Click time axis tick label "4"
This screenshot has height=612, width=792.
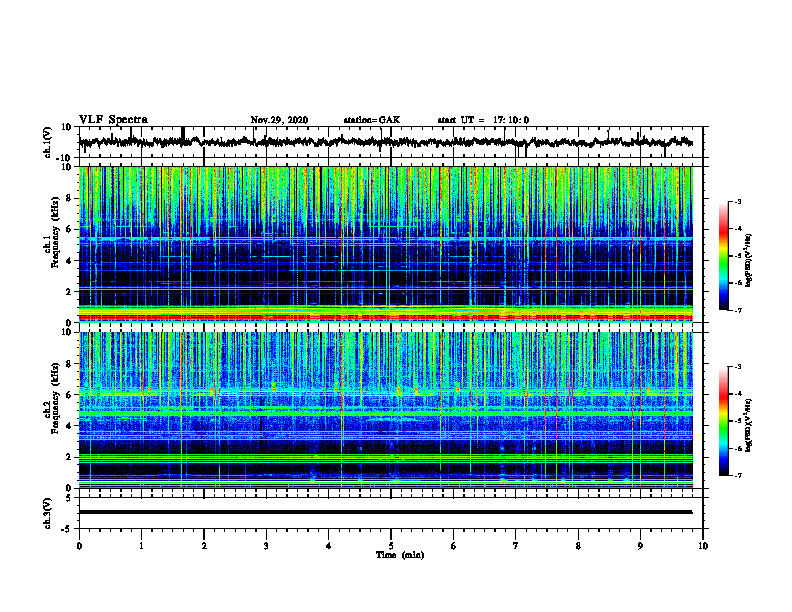coord(328,546)
